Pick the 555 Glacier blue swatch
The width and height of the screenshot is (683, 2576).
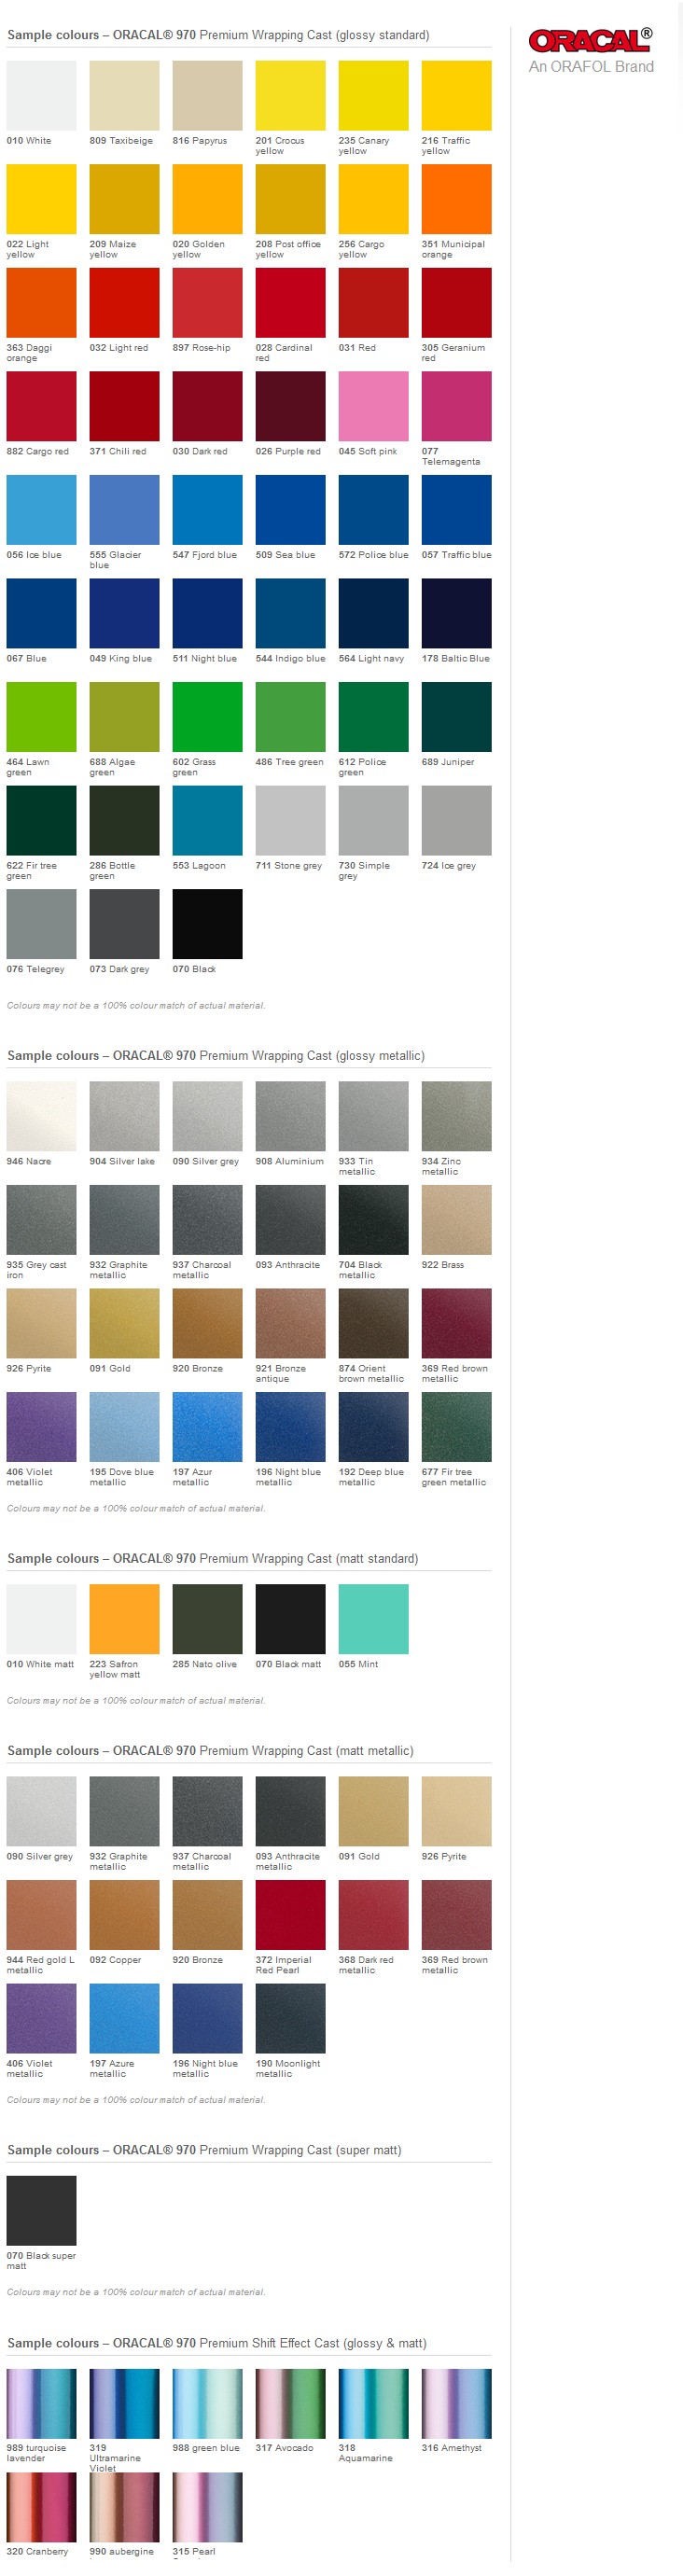pos(124,510)
